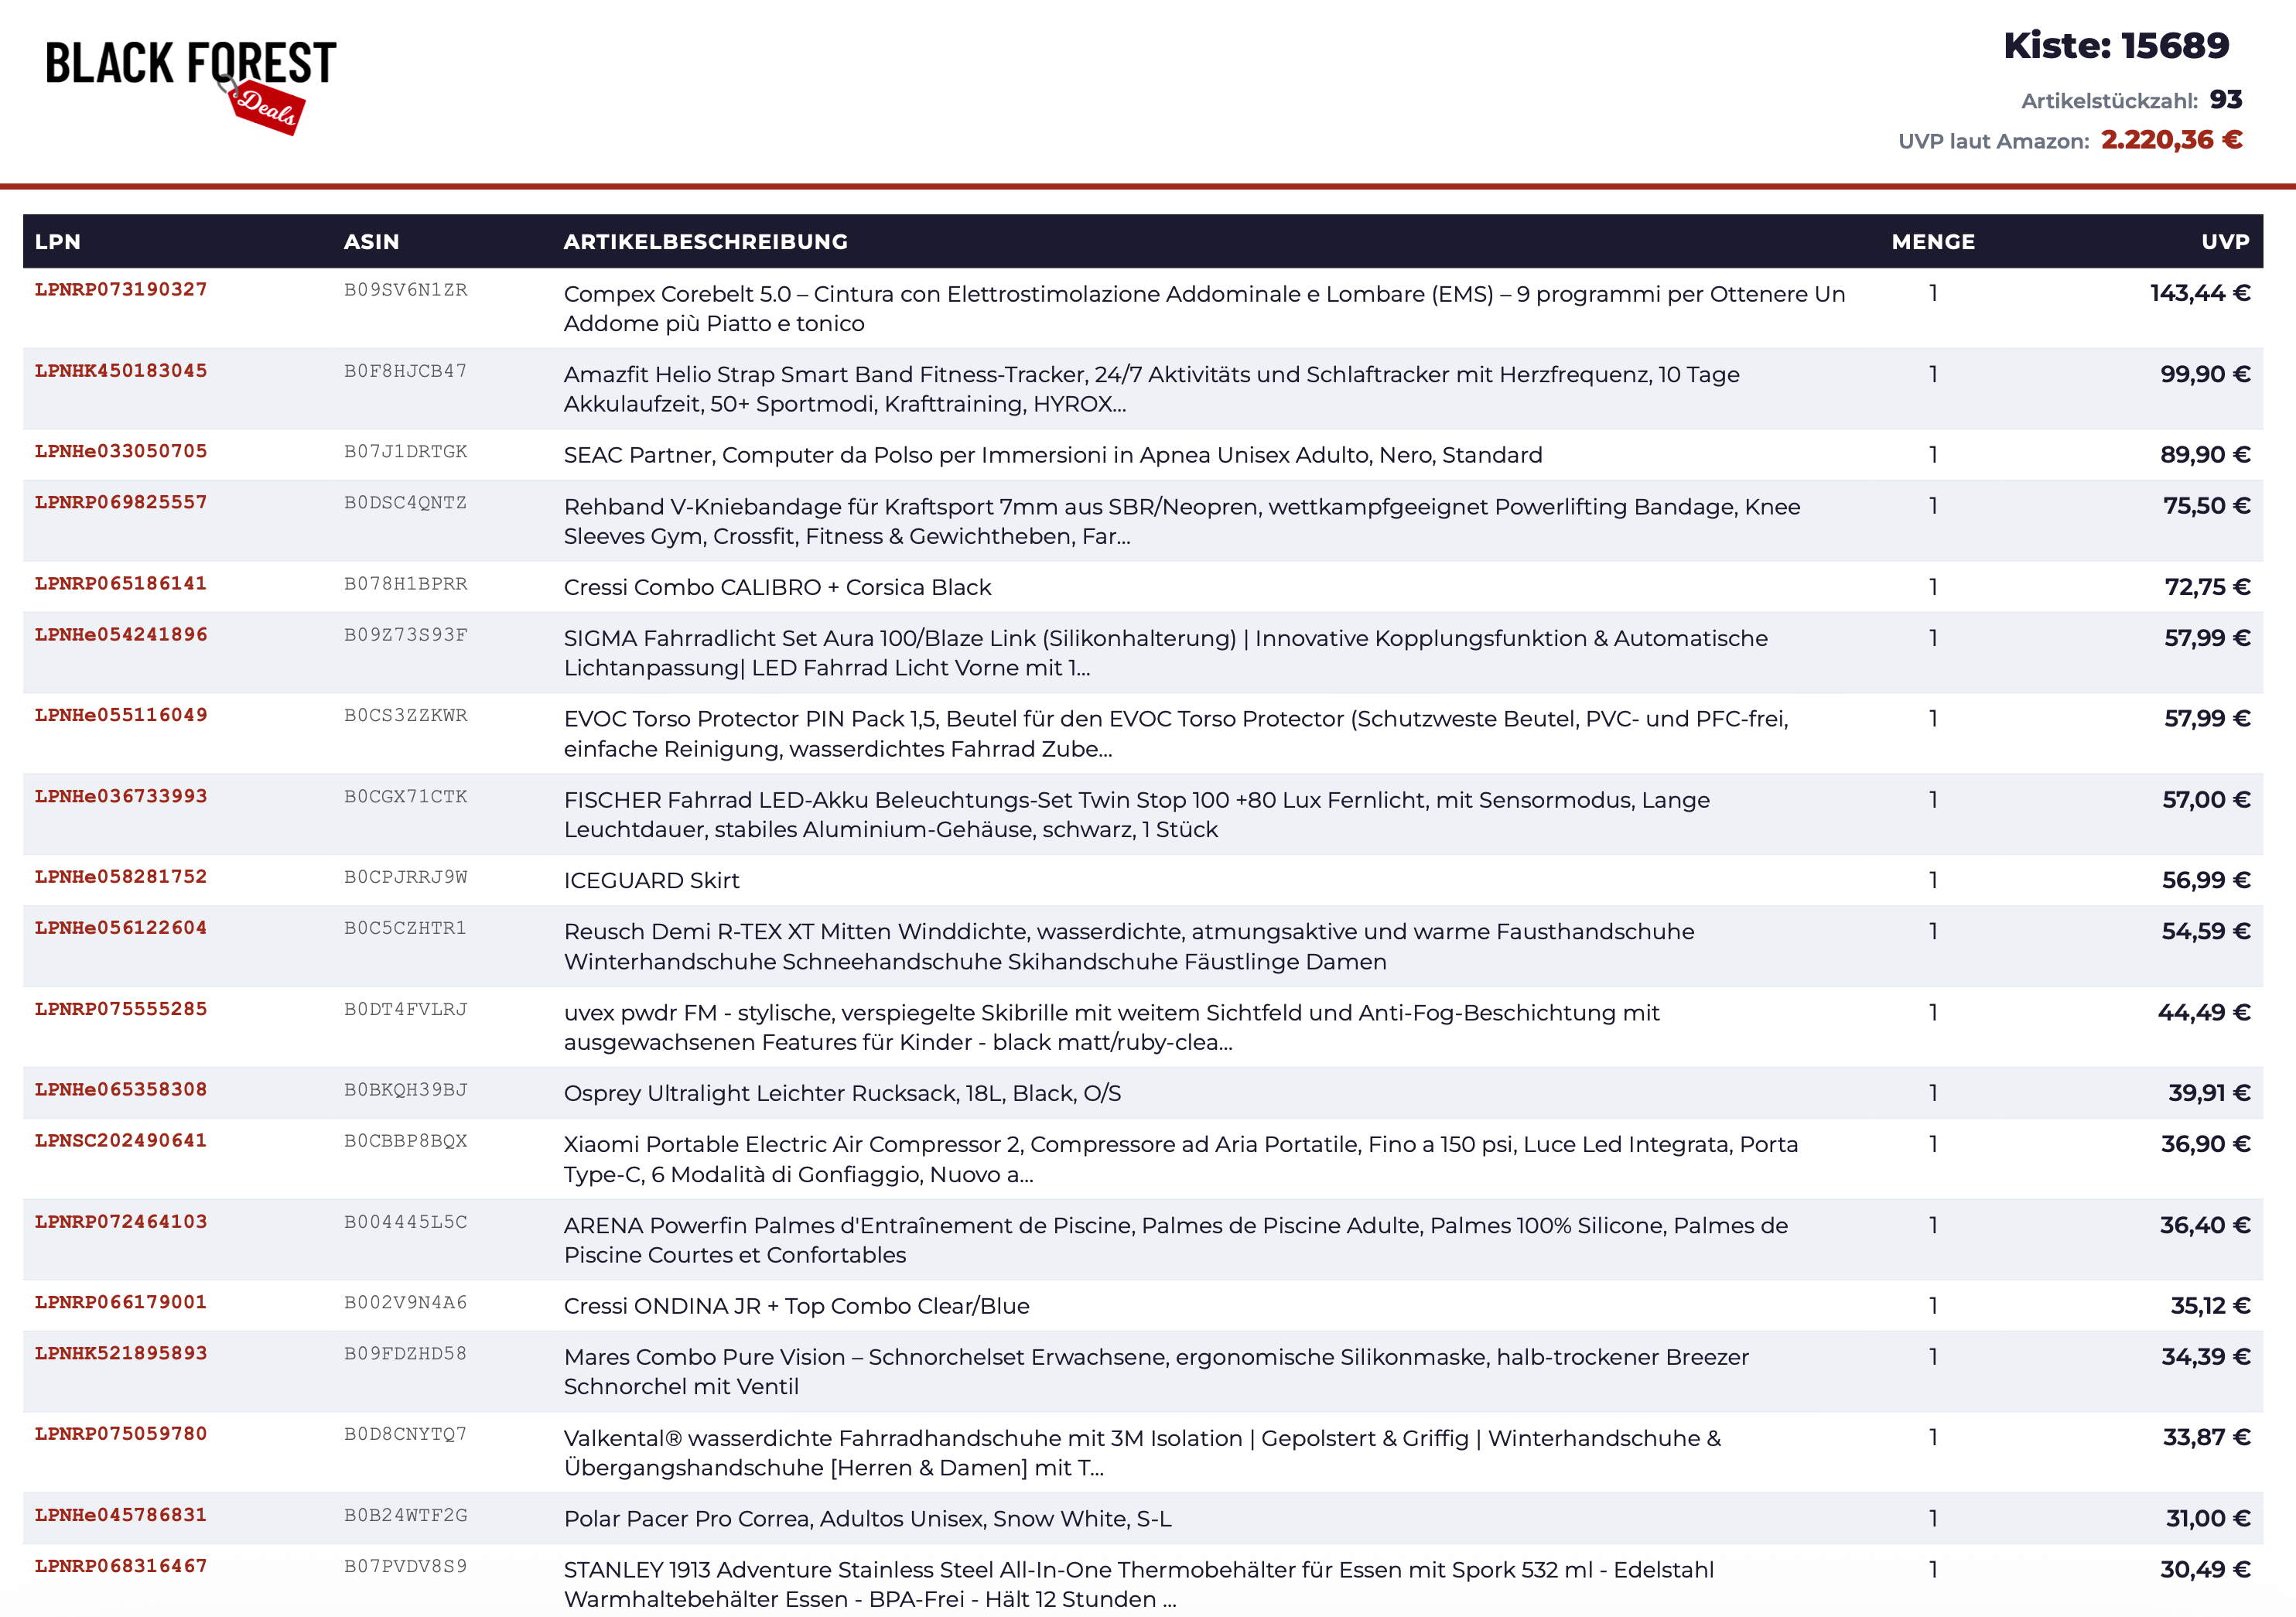Click the Reusch Demi R-TEX description
2296x1617 pixels.
click(1129, 946)
